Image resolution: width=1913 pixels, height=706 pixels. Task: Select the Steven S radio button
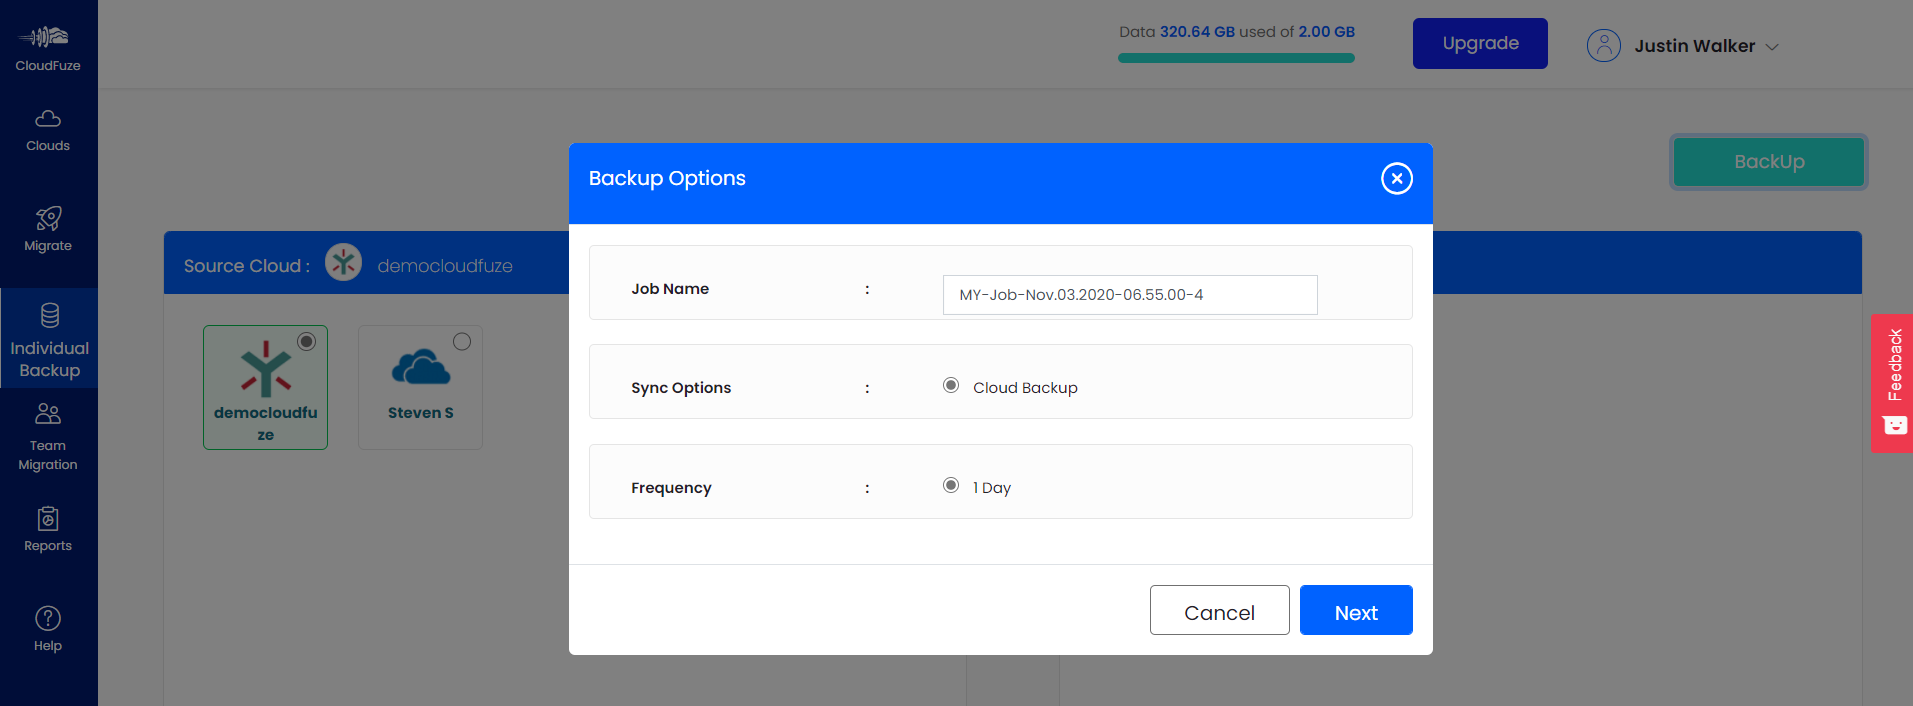tap(462, 341)
